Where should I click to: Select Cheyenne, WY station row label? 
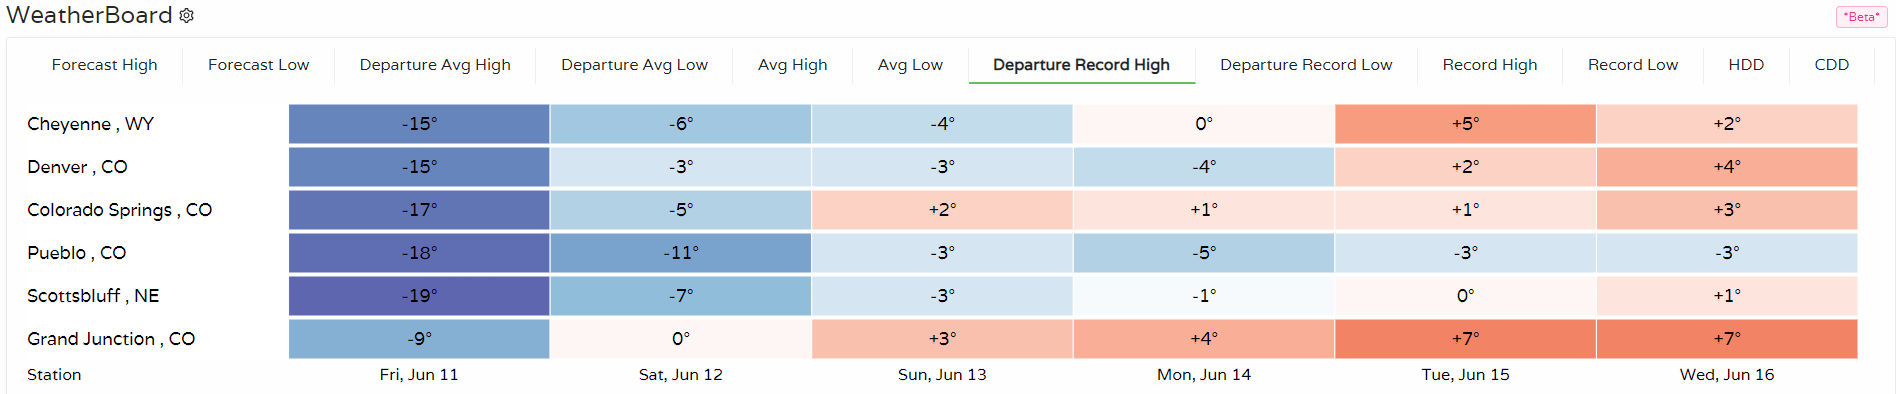coord(91,124)
